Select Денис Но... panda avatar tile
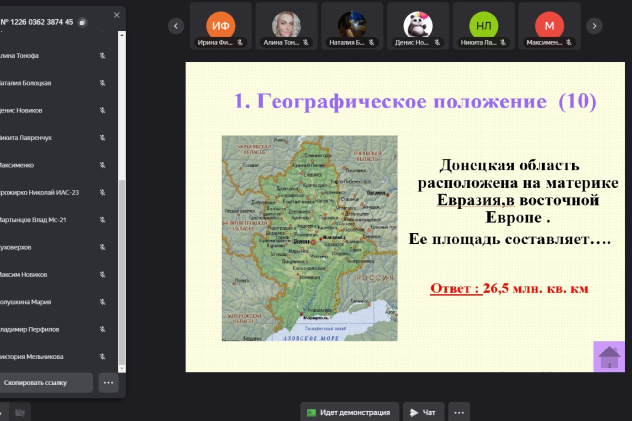Image resolution: width=632 pixels, height=421 pixels. click(x=418, y=26)
